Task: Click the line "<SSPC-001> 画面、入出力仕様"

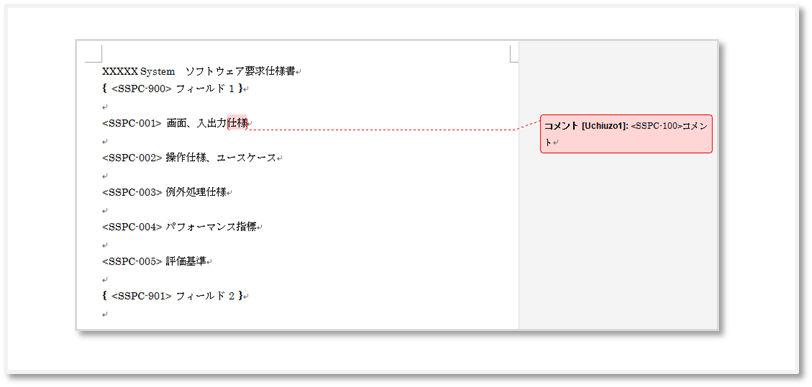Action: pos(175,123)
